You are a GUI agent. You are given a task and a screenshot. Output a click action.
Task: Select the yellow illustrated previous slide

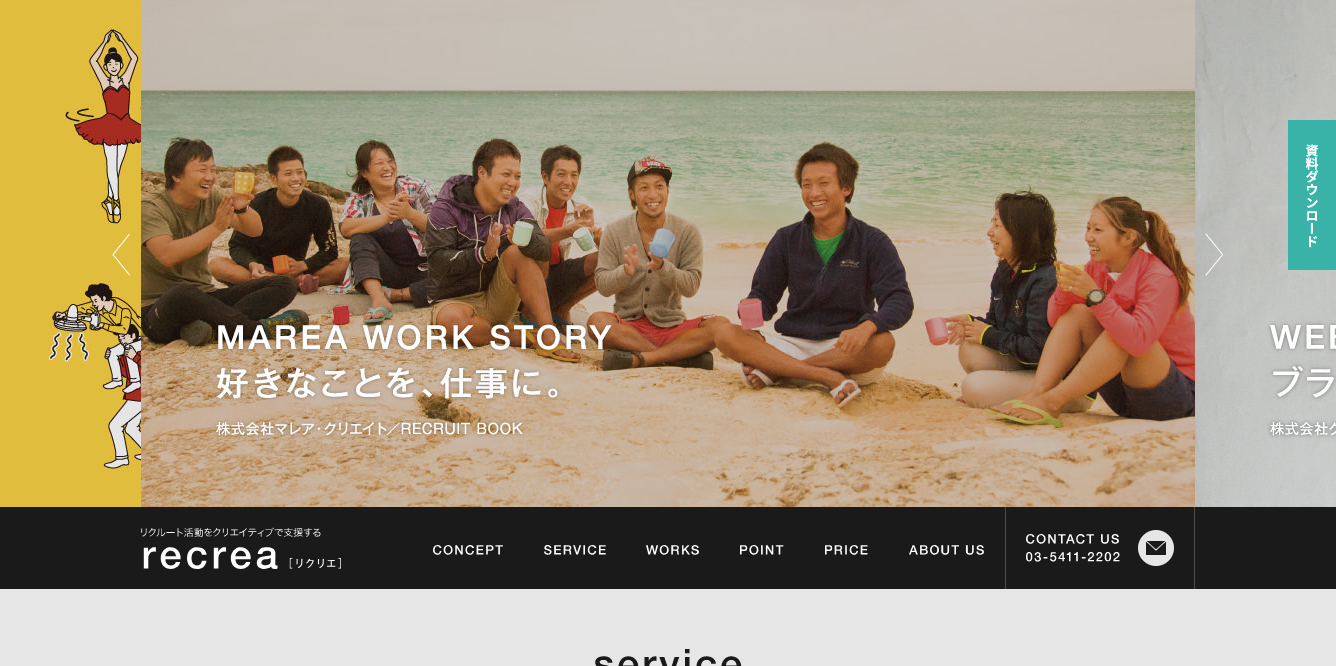70,253
